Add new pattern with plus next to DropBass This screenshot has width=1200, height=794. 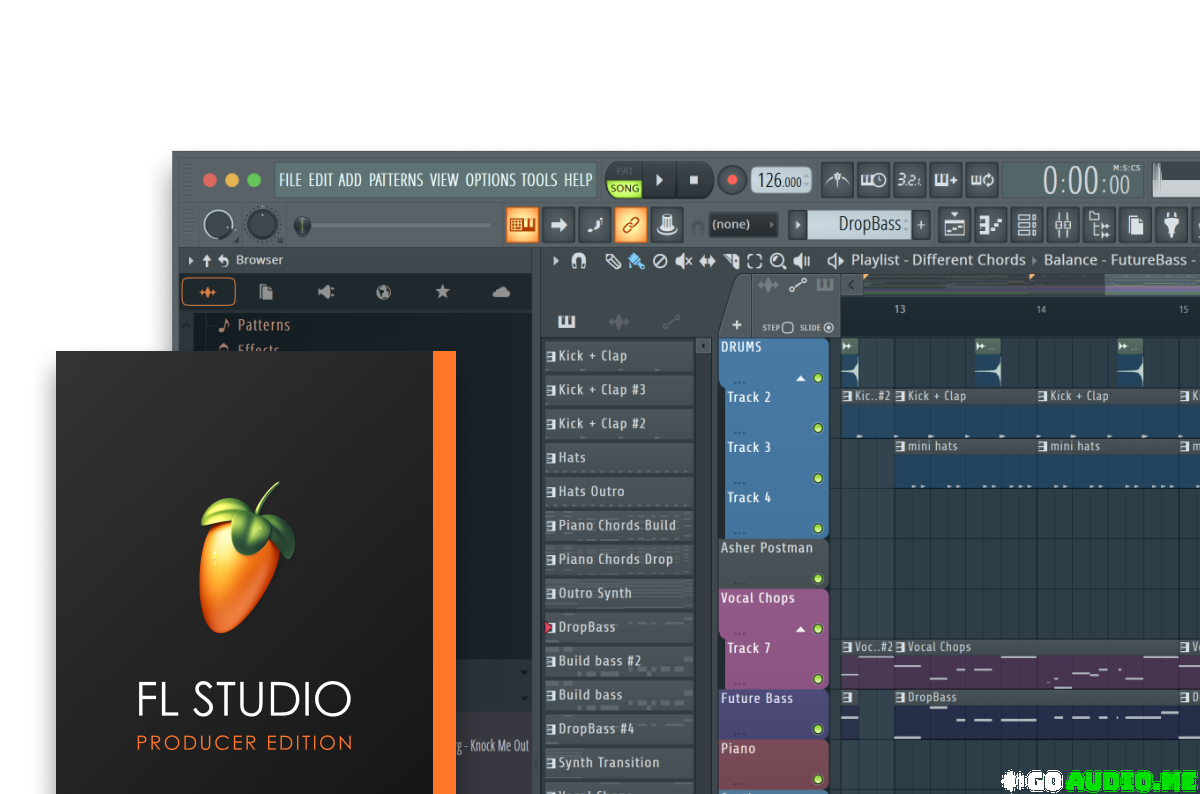tap(921, 225)
